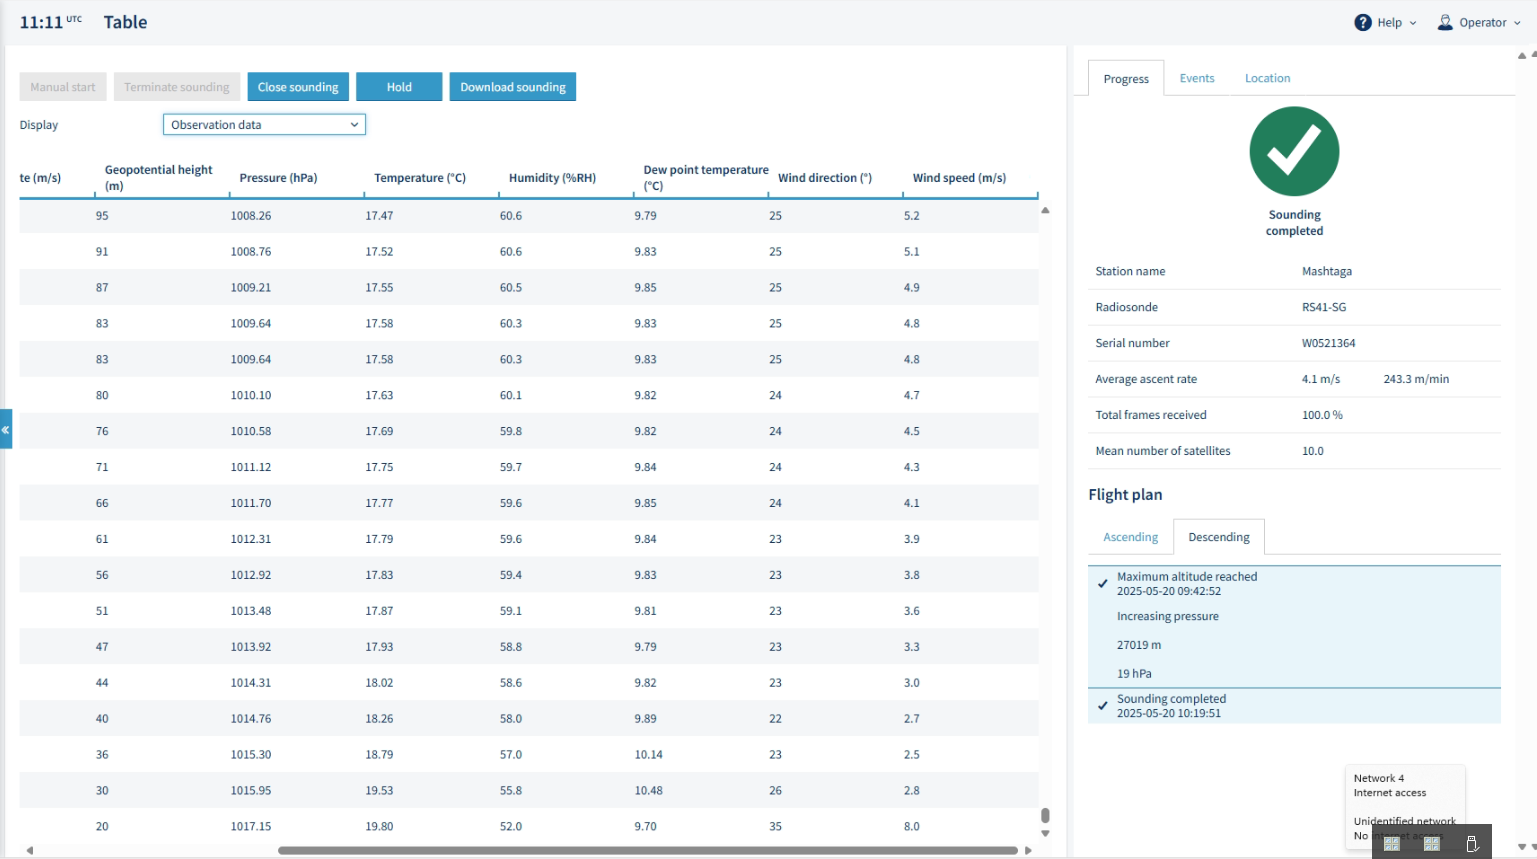
Task: Click the table scroll-down arrow icon
Action: [1045, 833]
